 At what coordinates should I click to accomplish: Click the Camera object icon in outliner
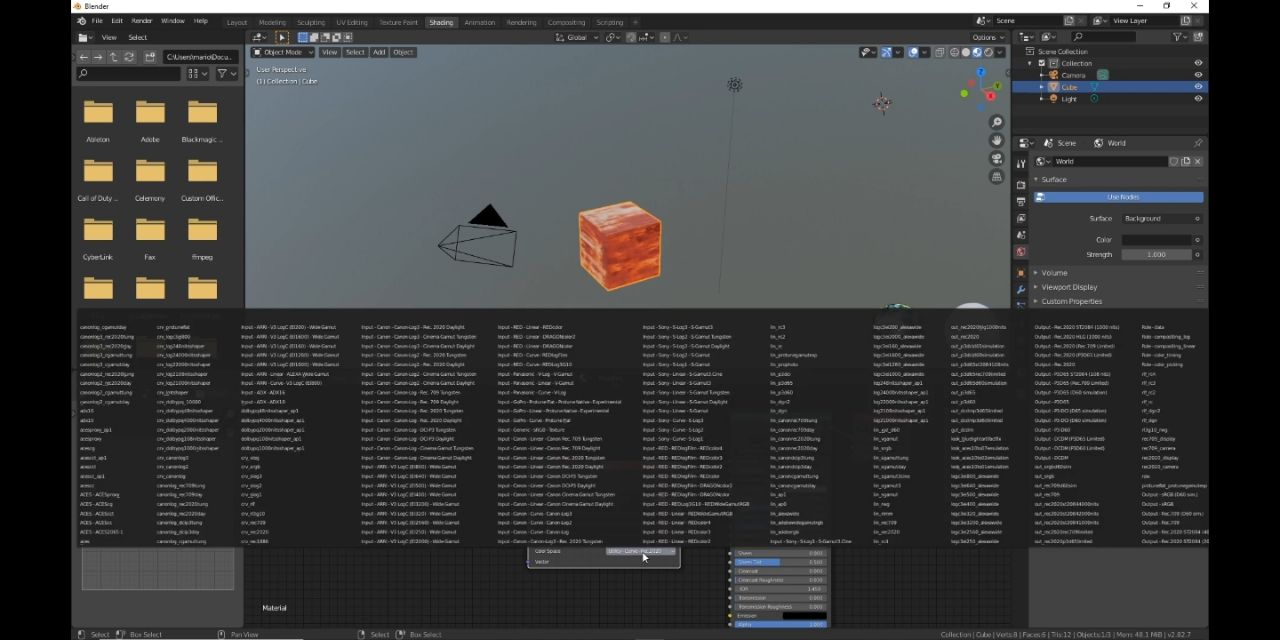click(x=1054, y=75)
